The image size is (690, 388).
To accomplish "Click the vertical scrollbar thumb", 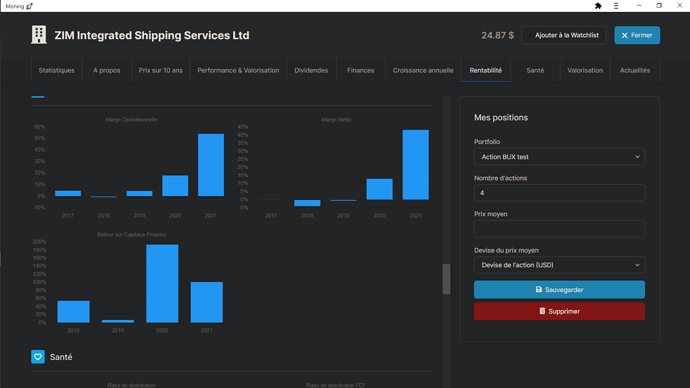I will click(x=446, y=279).
